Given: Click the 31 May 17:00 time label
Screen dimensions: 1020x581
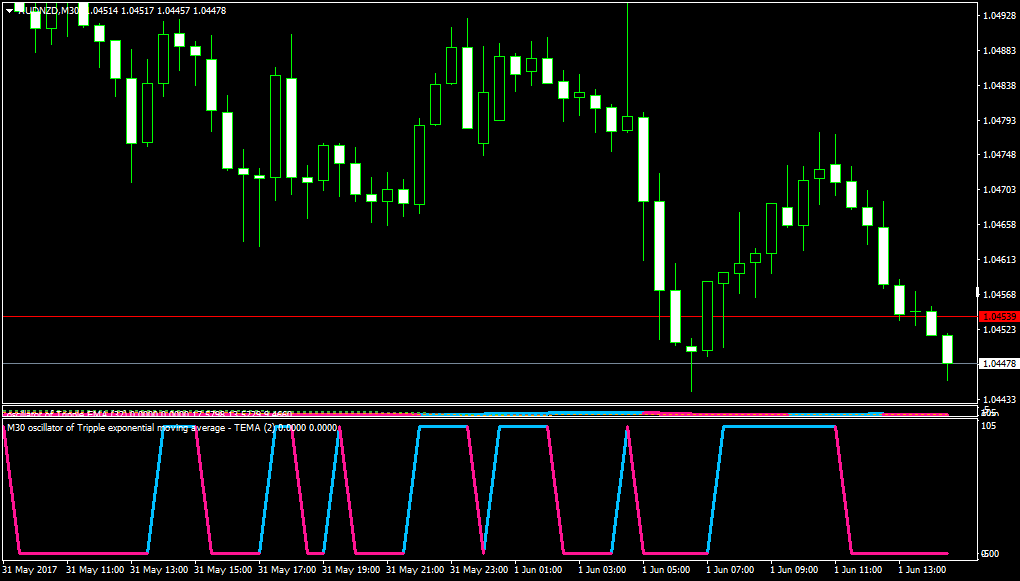Looking at the screenshot, I should pos(288,569).
